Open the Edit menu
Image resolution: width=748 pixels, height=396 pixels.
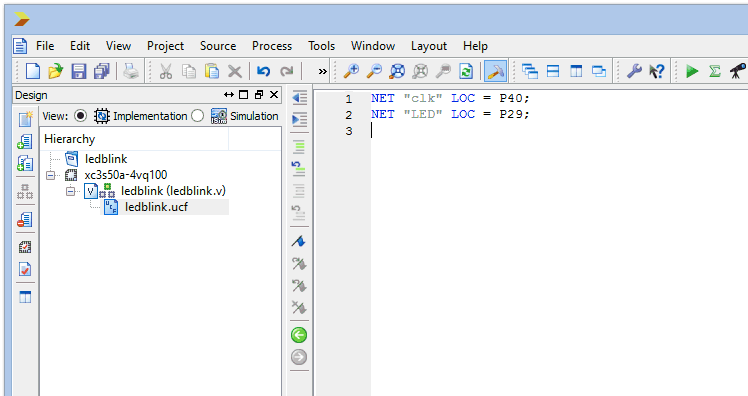80,46
